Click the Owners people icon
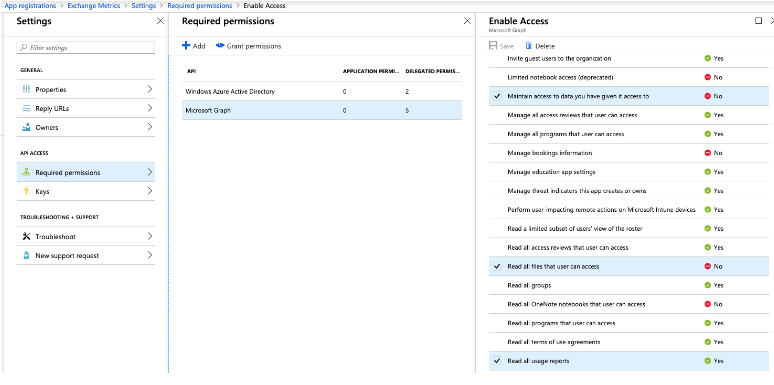This screenshot has width=774, height=385. 27,127
